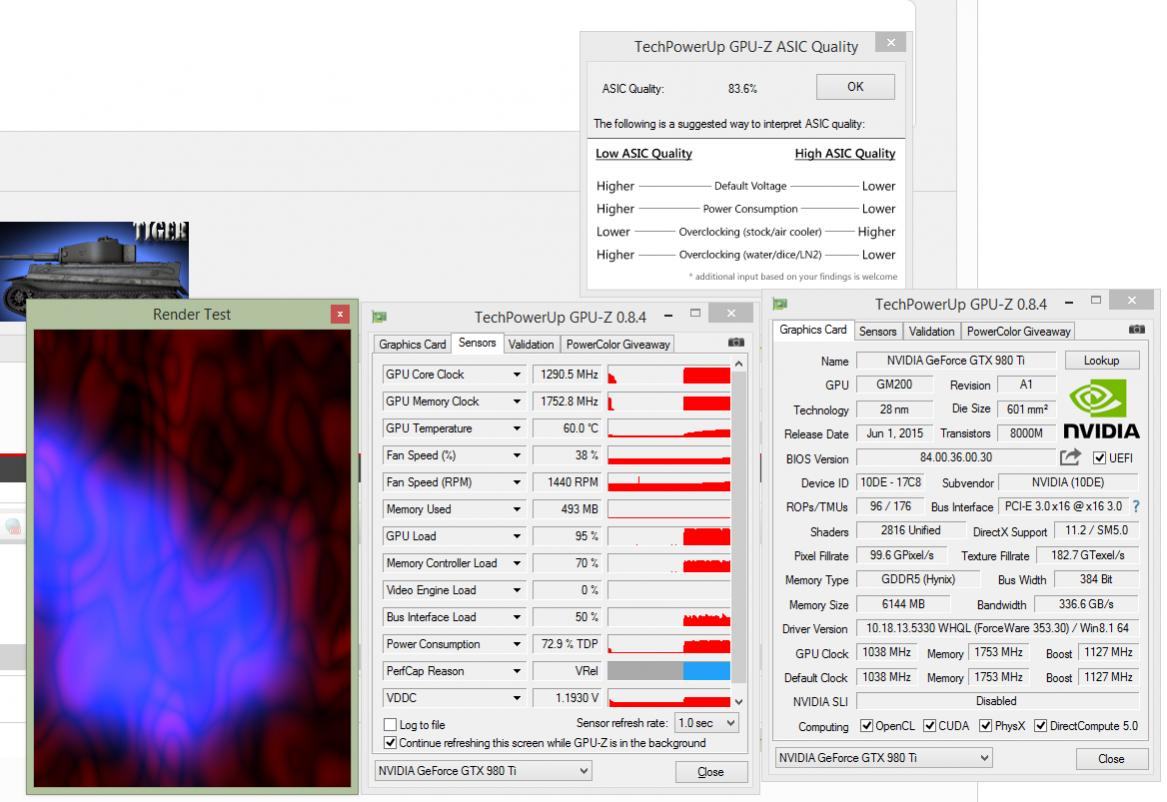Close the ASIC Quality dialog with X
1167x802 pixels.
(x=890, y=42)
